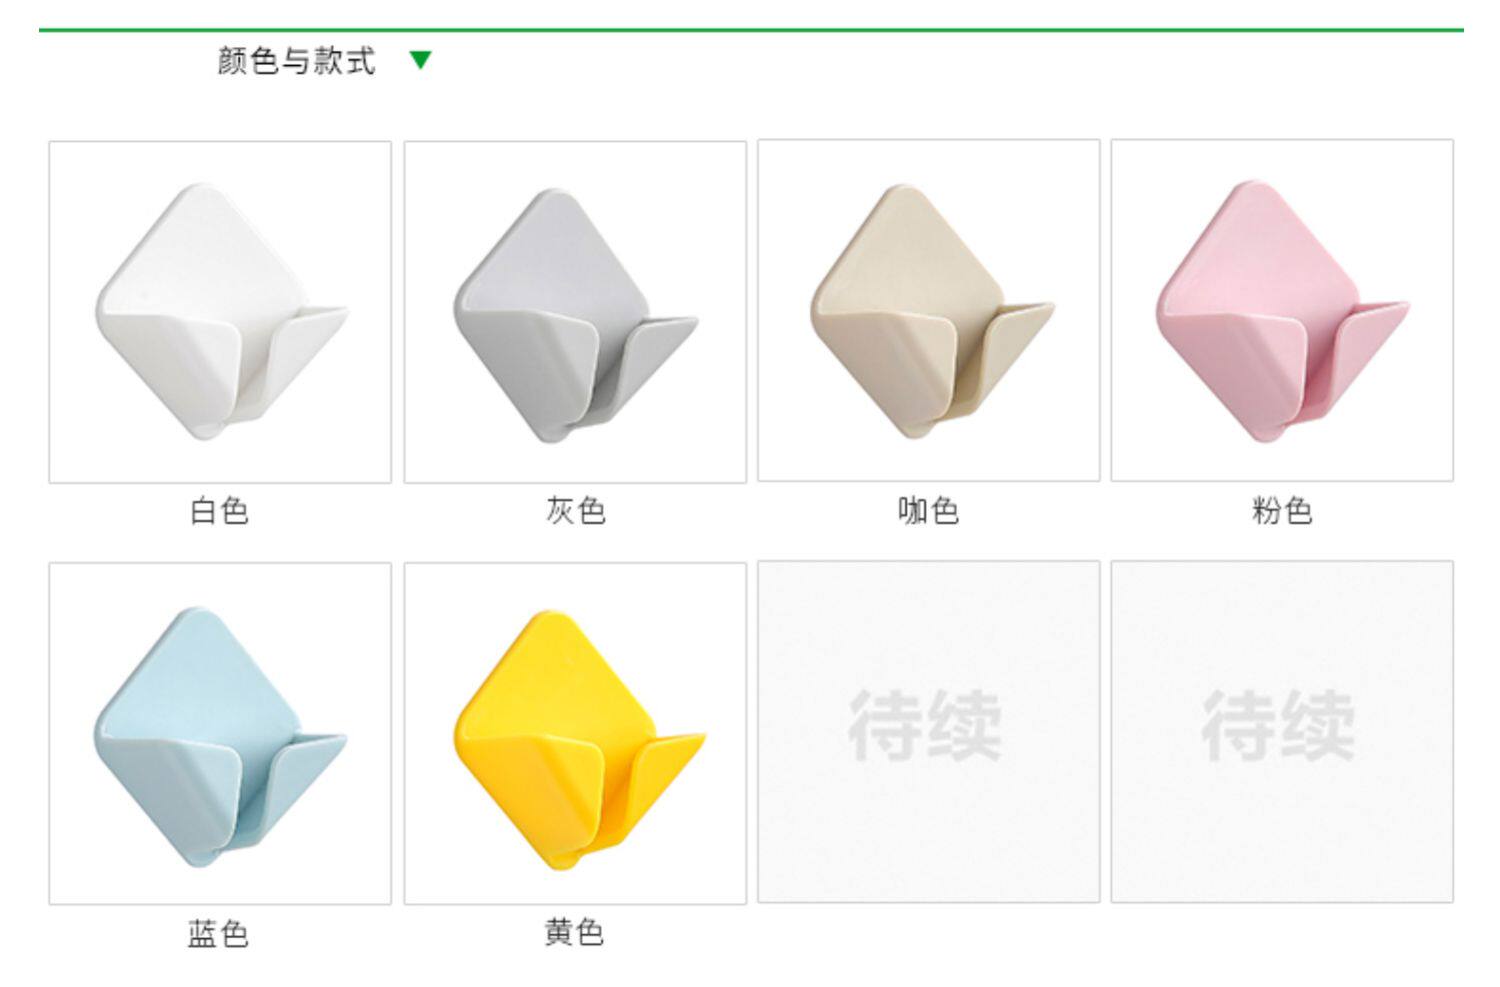
Task: Click the green divider line at top
Action: coord(751,30)
